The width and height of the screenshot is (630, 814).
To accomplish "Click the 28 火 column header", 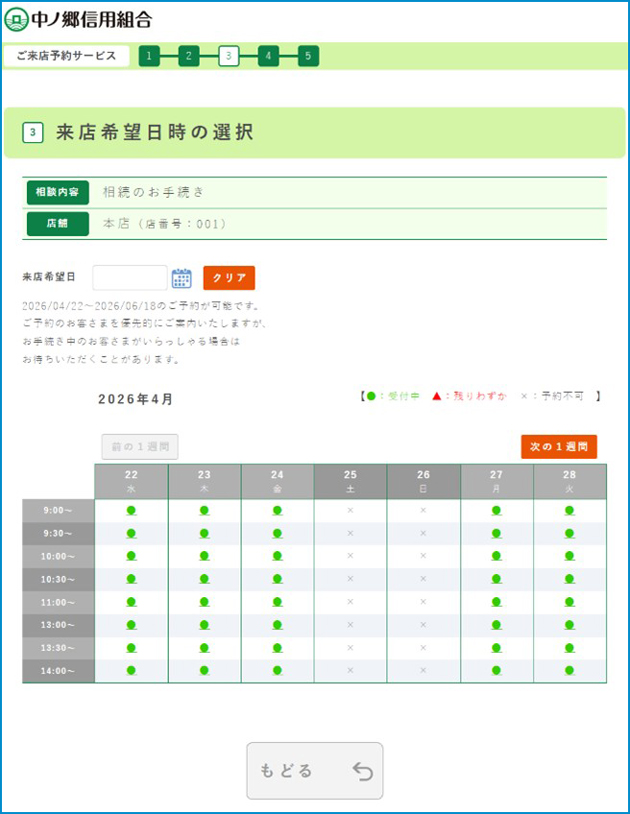I will [x=570, y=481].
